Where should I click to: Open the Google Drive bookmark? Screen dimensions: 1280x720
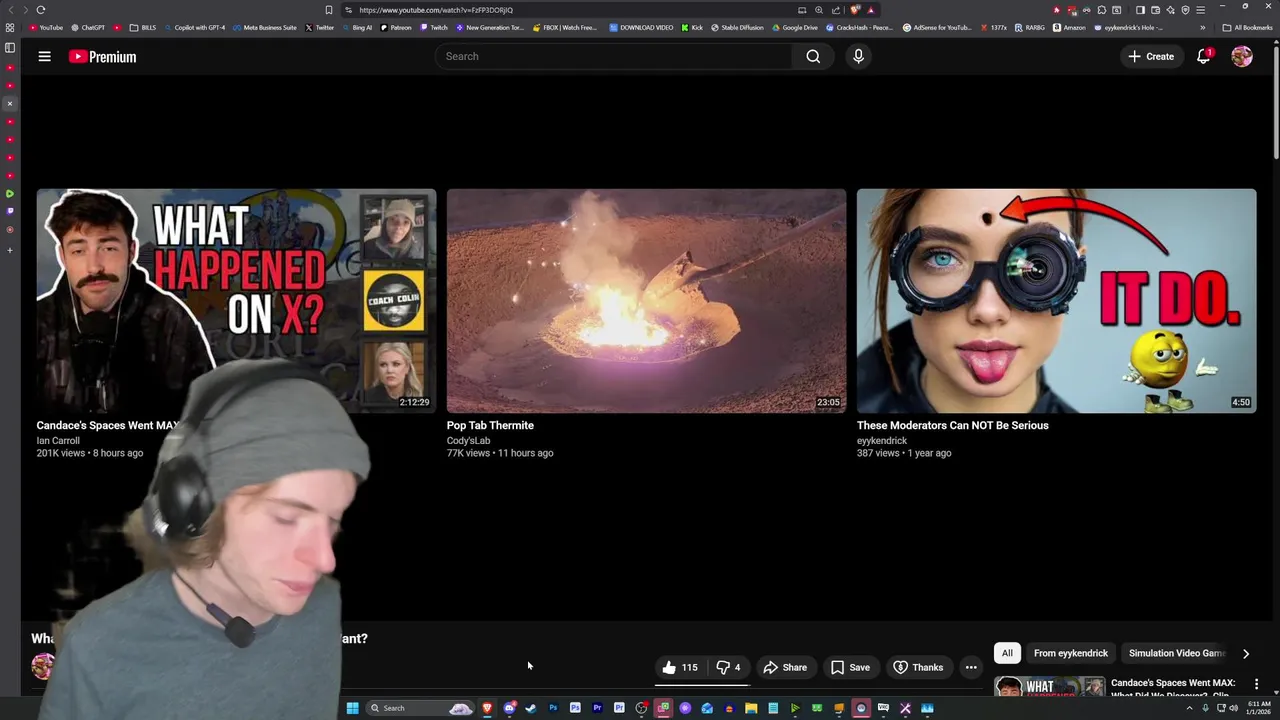pos(794,28)
